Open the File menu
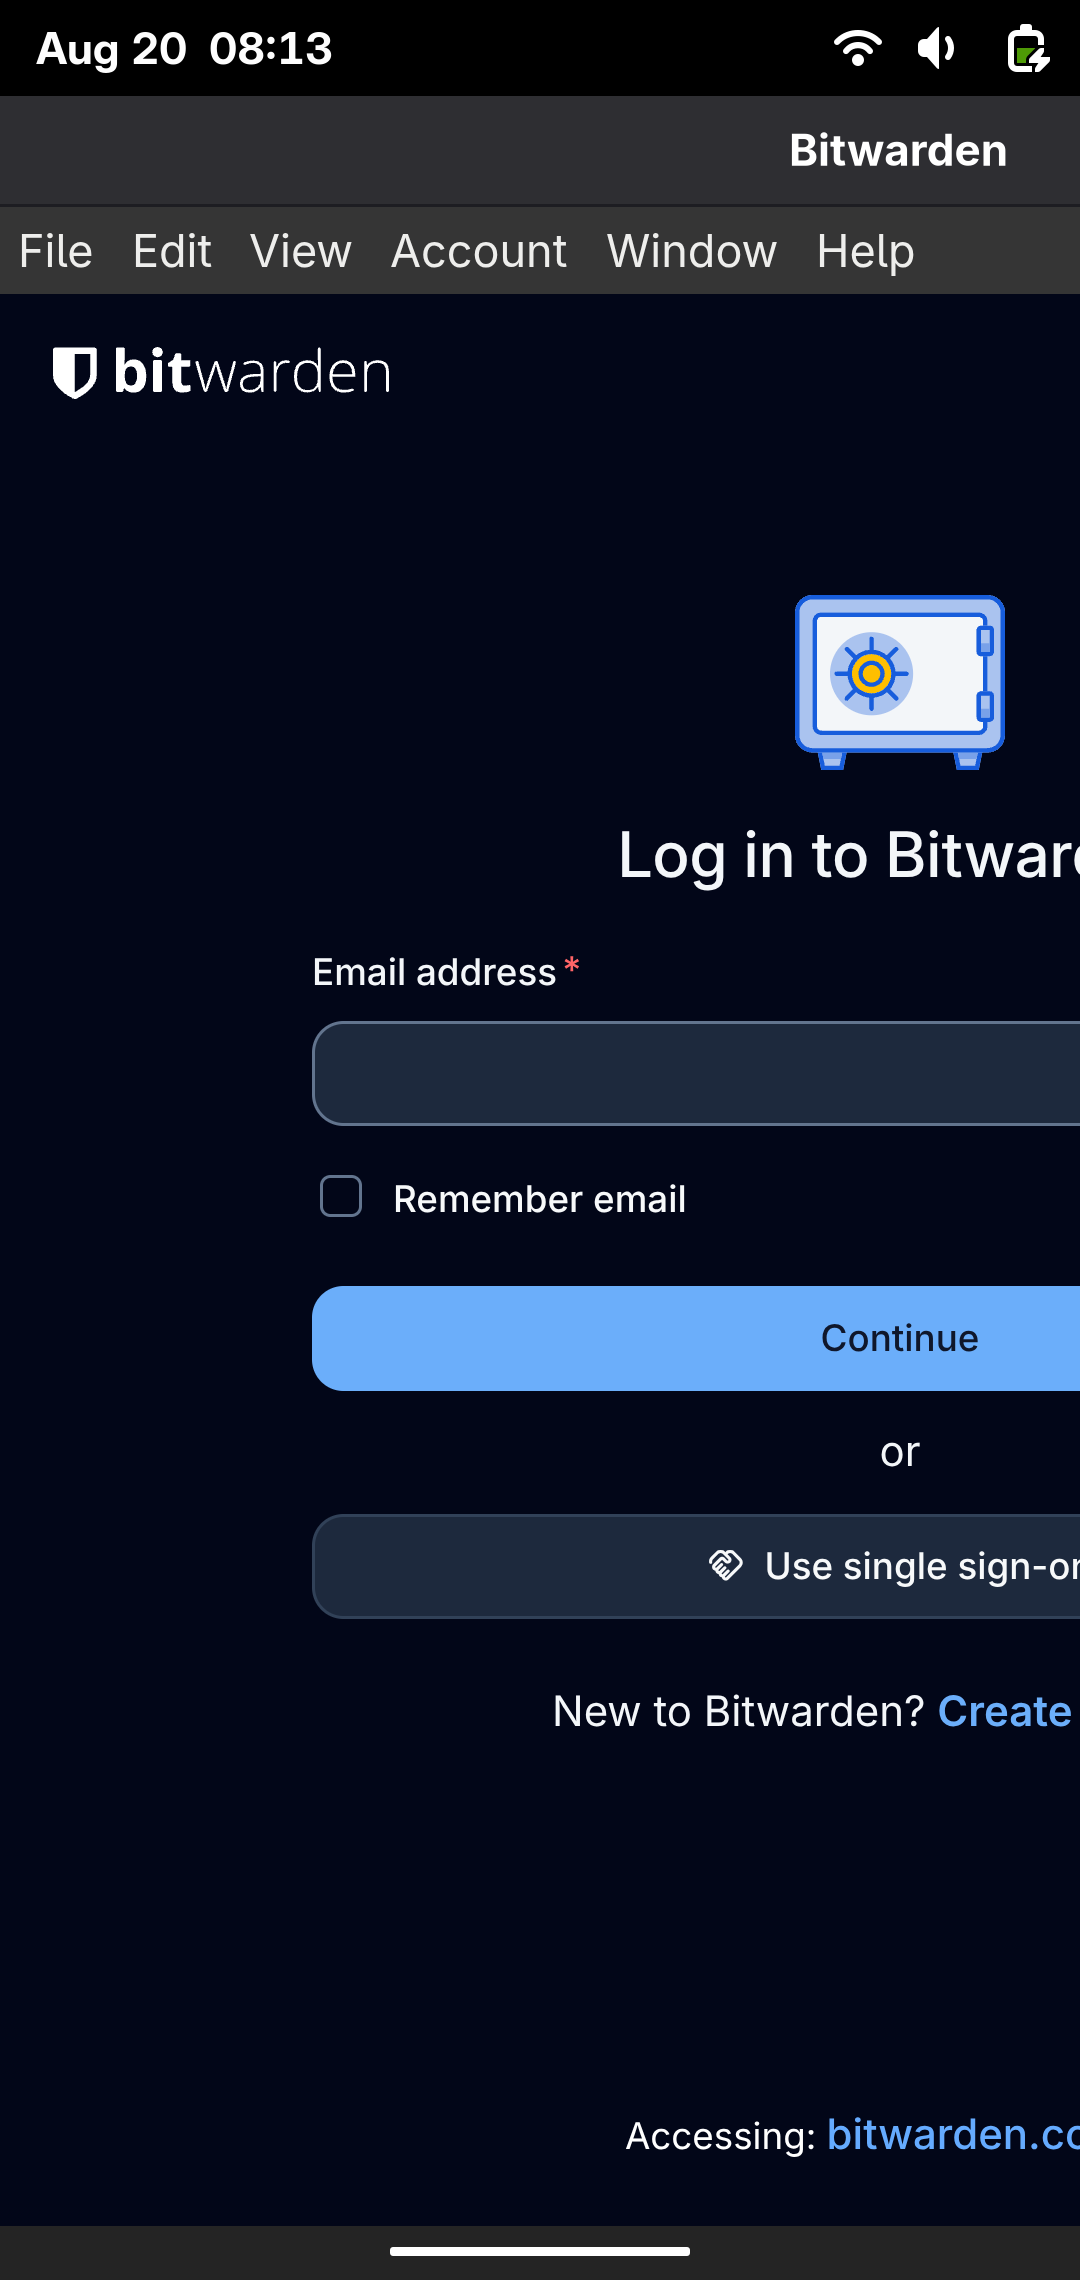Viewport: 1080px width, 2280px height. (x=56, y=251)
